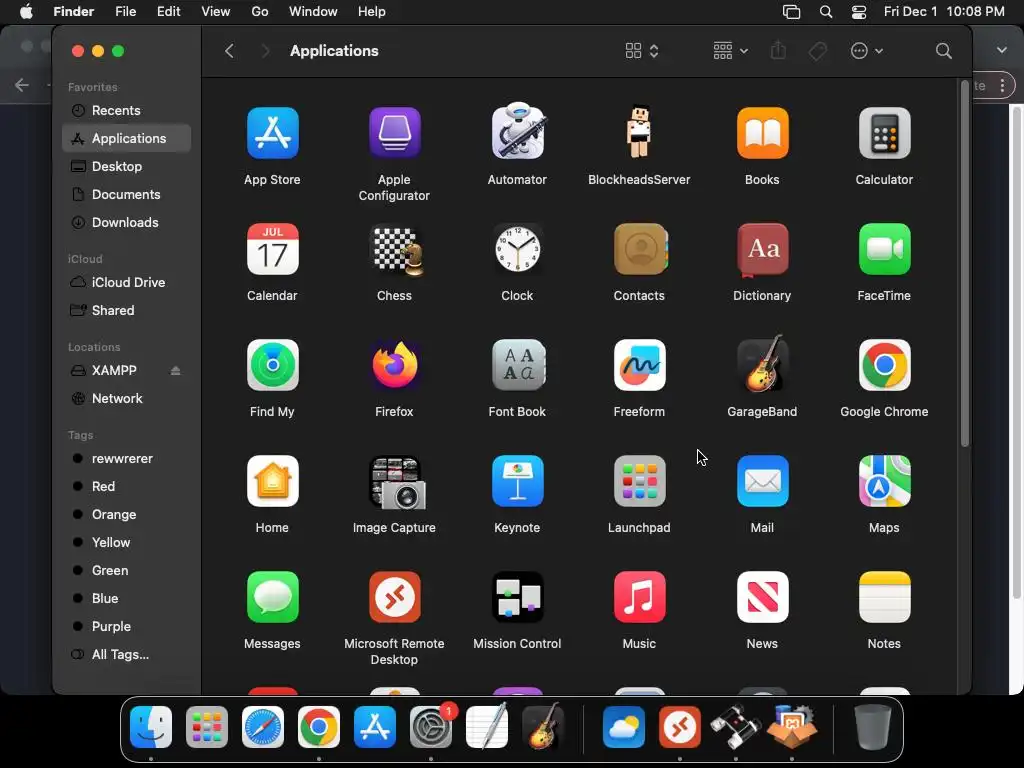Select Google Chrome in Applications folder
The image size is (1024, 768).
coord(884,365)
